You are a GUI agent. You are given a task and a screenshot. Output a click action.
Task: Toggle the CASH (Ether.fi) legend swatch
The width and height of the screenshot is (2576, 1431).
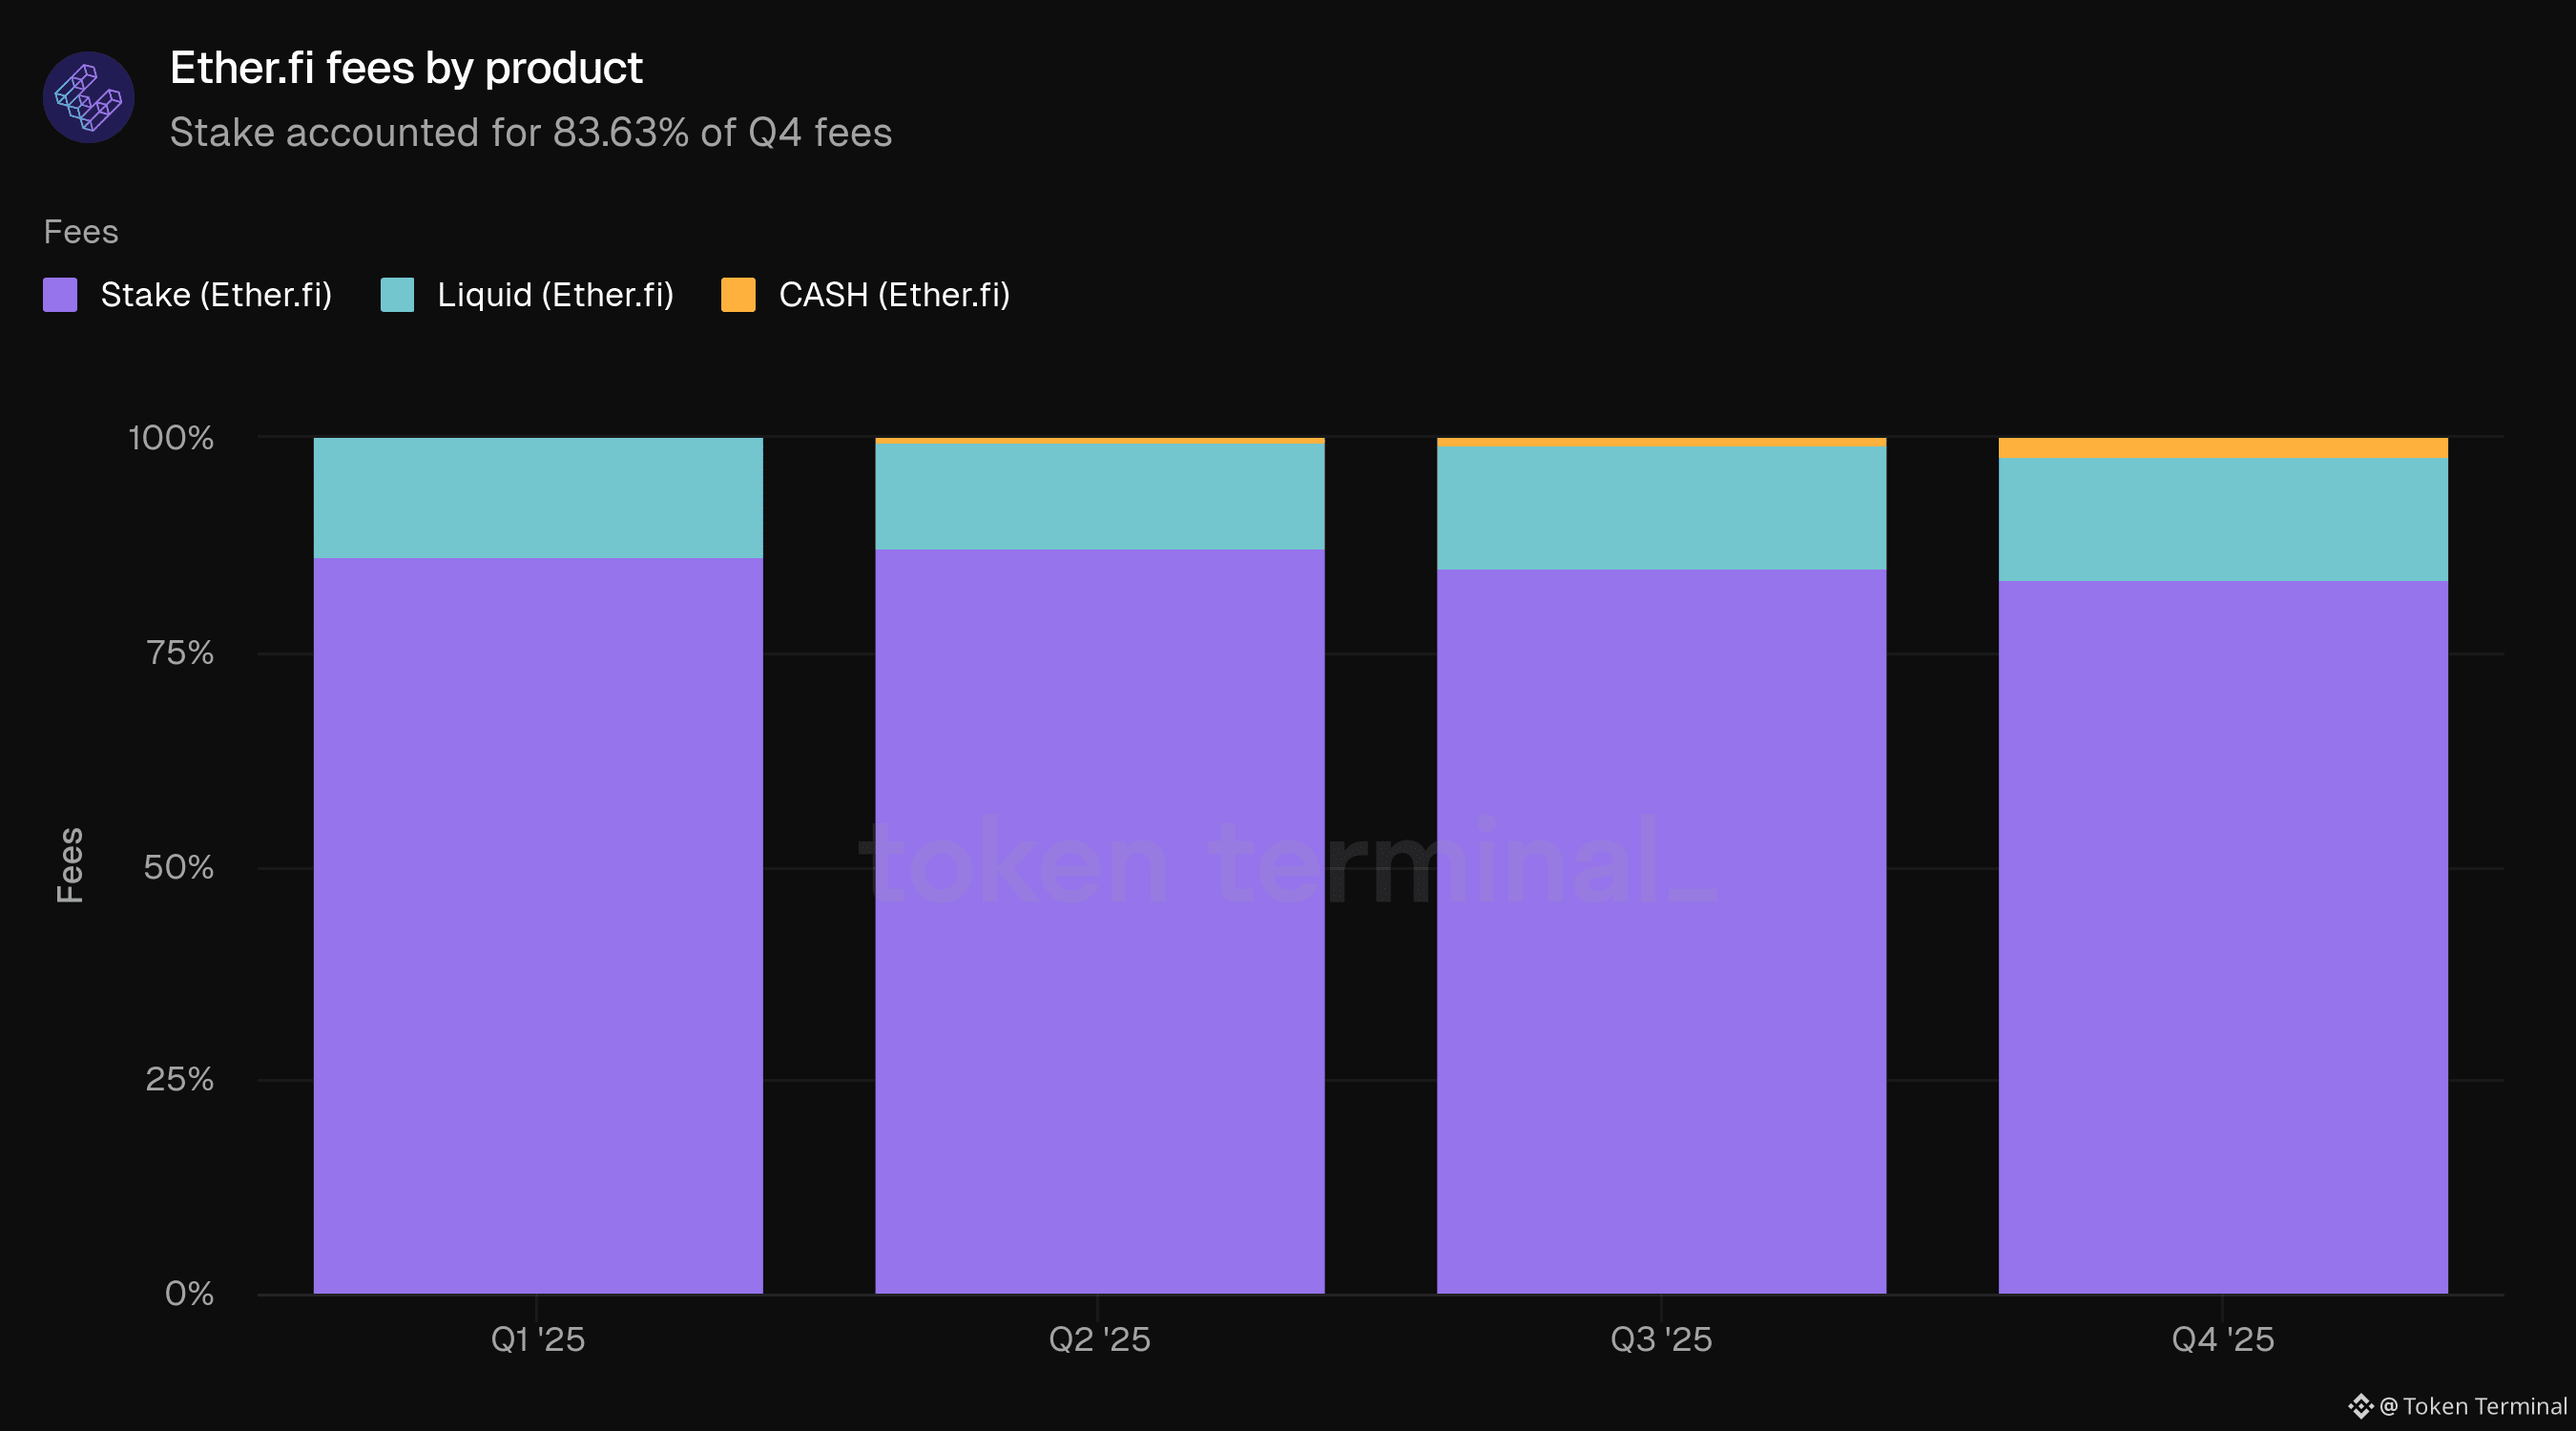738,295
